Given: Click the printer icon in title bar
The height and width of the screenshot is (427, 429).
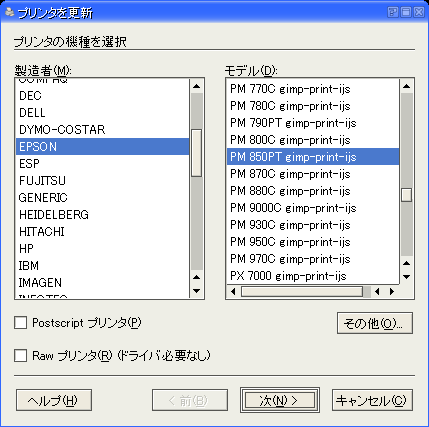Looking at the screenshot, I should tap(10, 12).
